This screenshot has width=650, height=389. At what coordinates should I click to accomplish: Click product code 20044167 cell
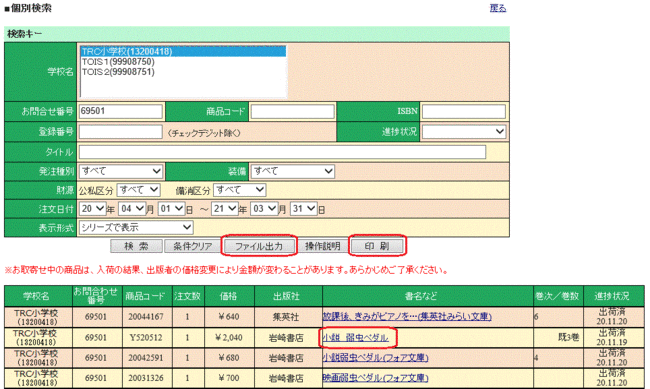146,317
